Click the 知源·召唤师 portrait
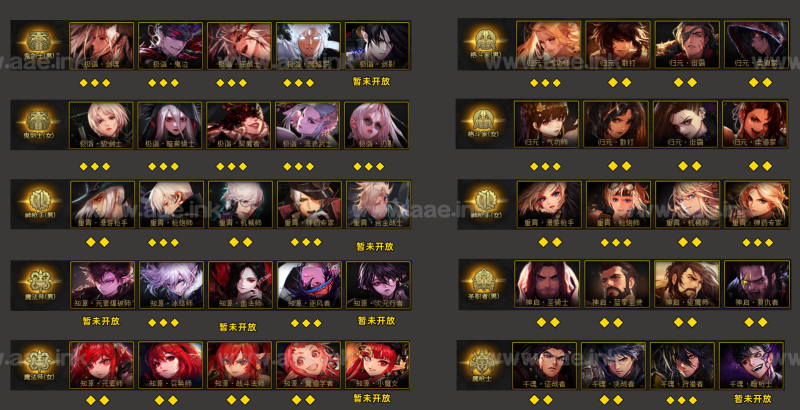The width and height of the screenshot is (800, 410). (170, 365)
